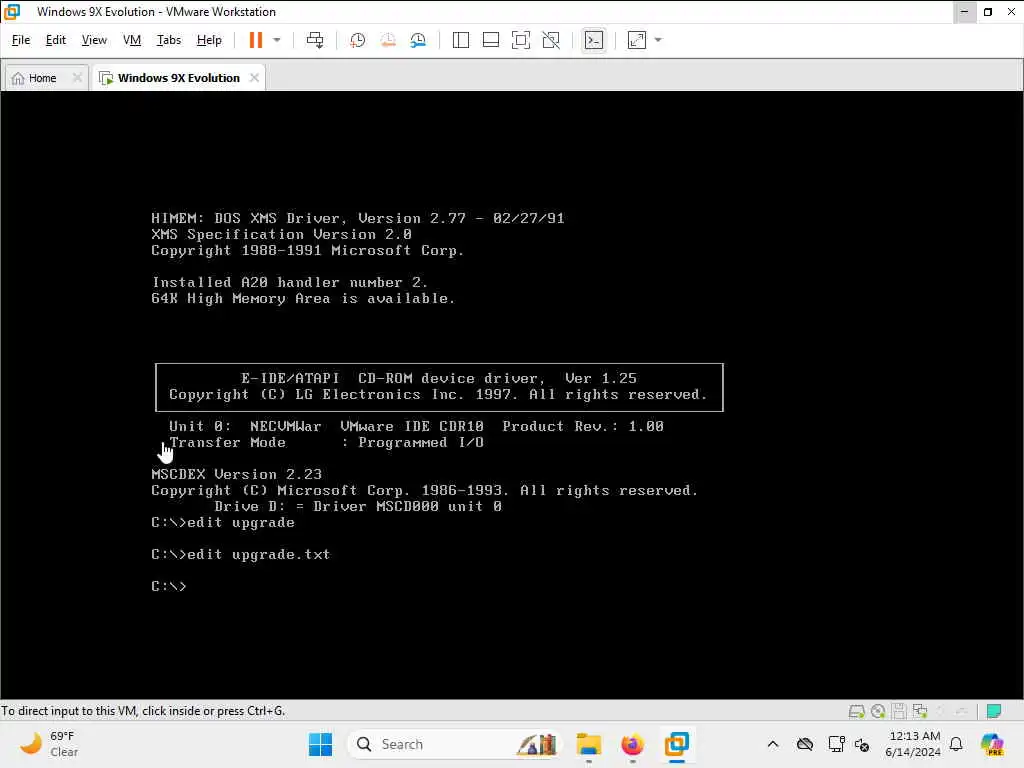This screenshot has height=768, width=1024.
Task: Open the Windows Start menu
Action: (320, 744)
